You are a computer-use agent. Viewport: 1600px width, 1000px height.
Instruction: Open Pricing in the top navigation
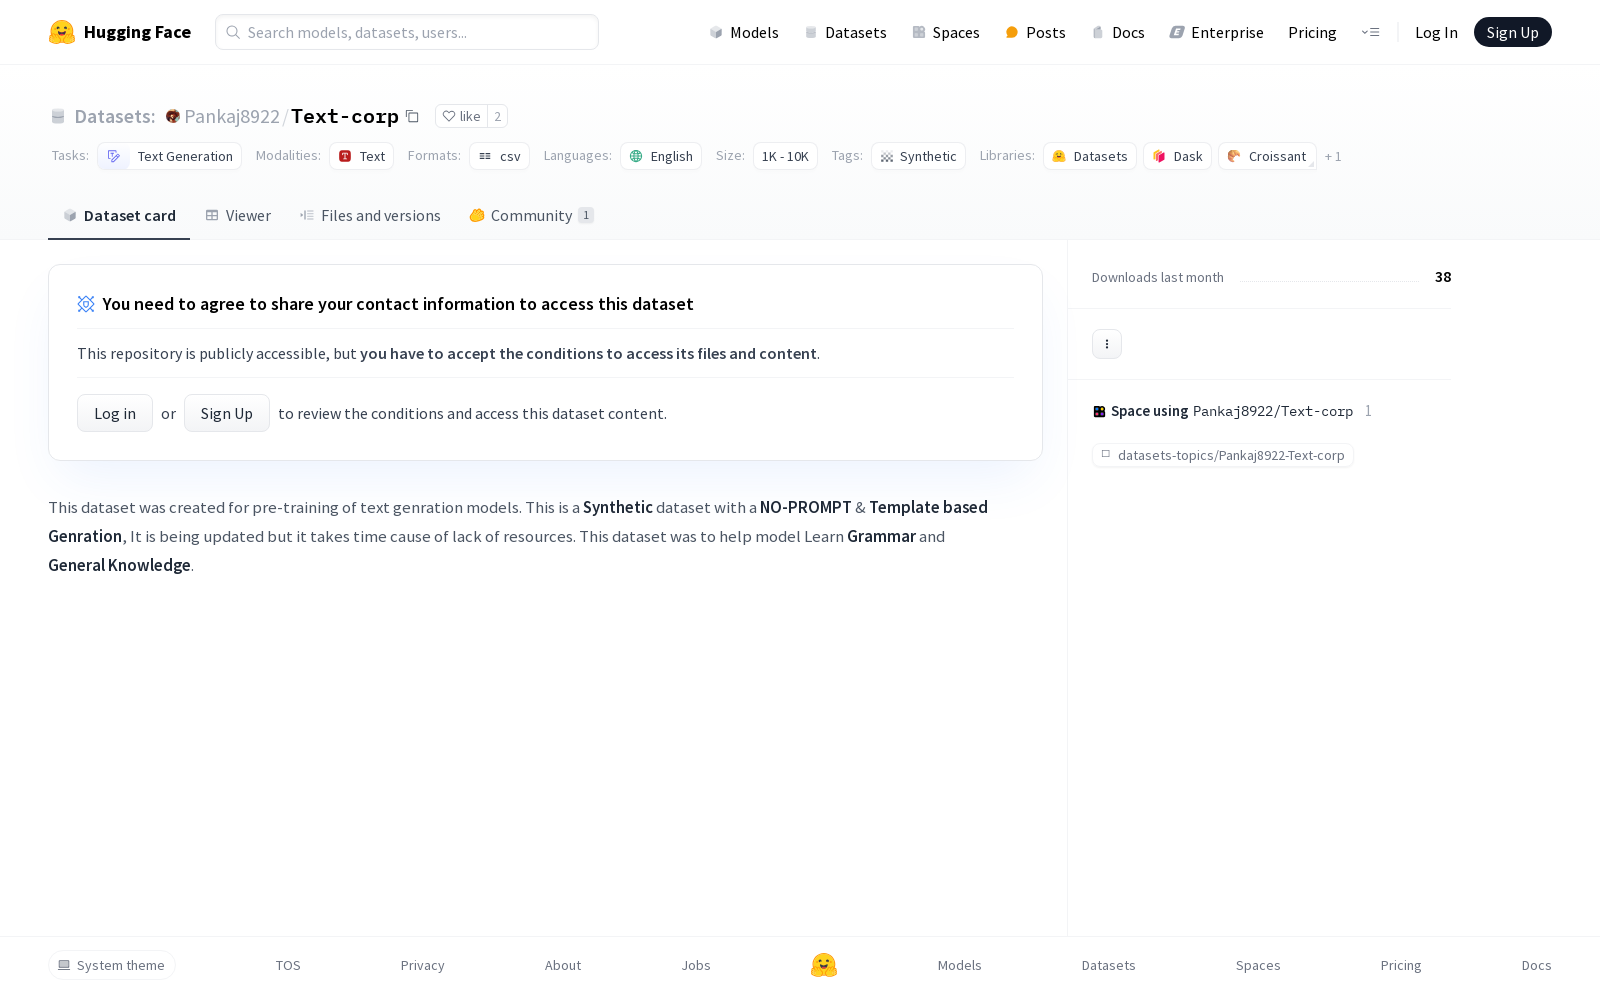(1312, 32)
